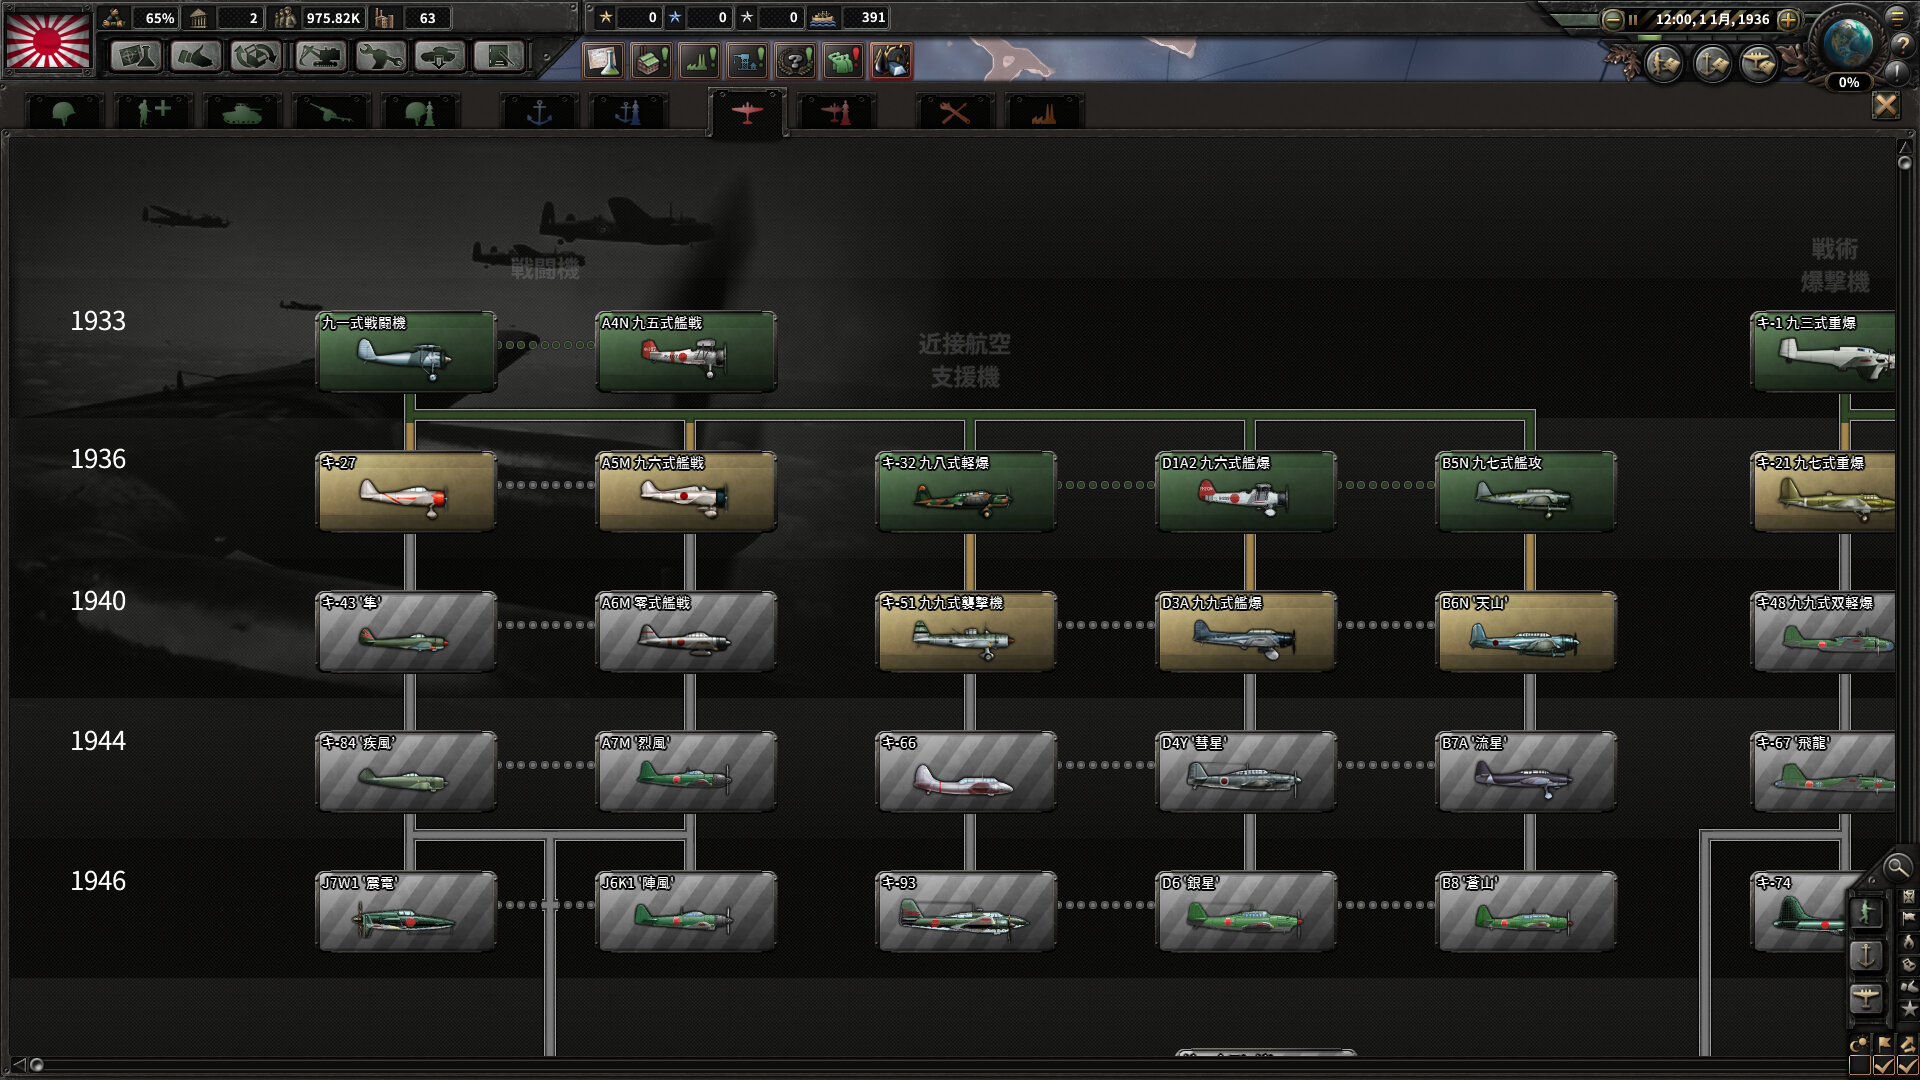Viewport: 1920px width, 1080px height.
Task: Select the A6M 零式艦戦 technology
Action: click(686, 632)
